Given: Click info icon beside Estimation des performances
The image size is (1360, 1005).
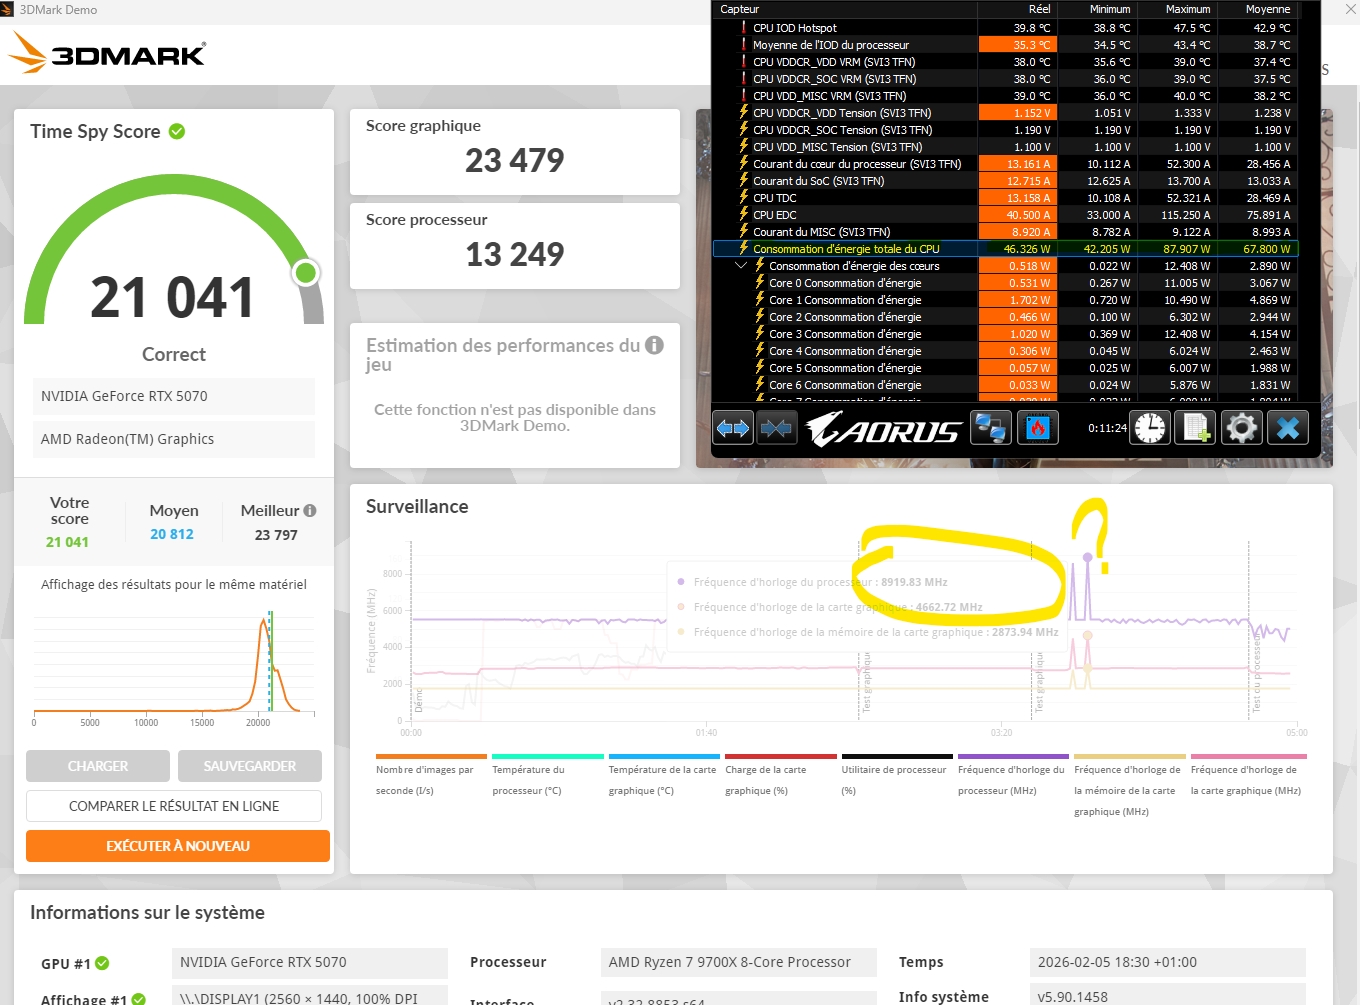Looking at the screenshot, I should coord(655,345).
